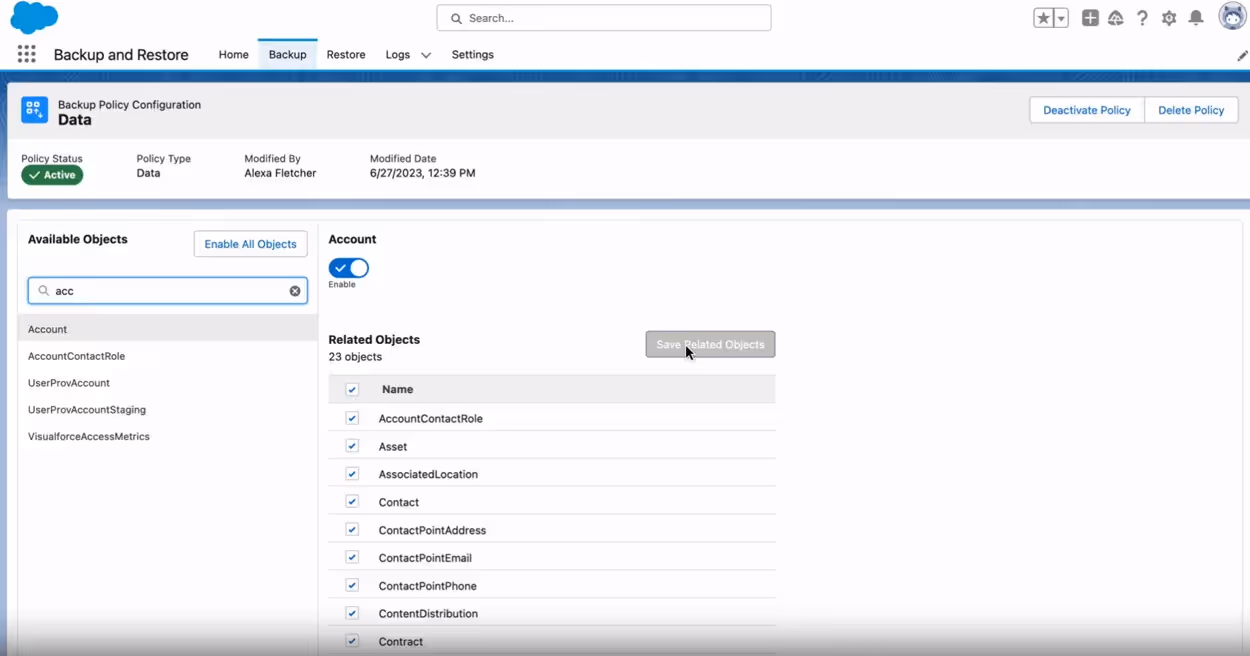Click the Salesforce cloud logo
Image resolution: width=1250 pixels, height=656 pixels.
point(34,18)
